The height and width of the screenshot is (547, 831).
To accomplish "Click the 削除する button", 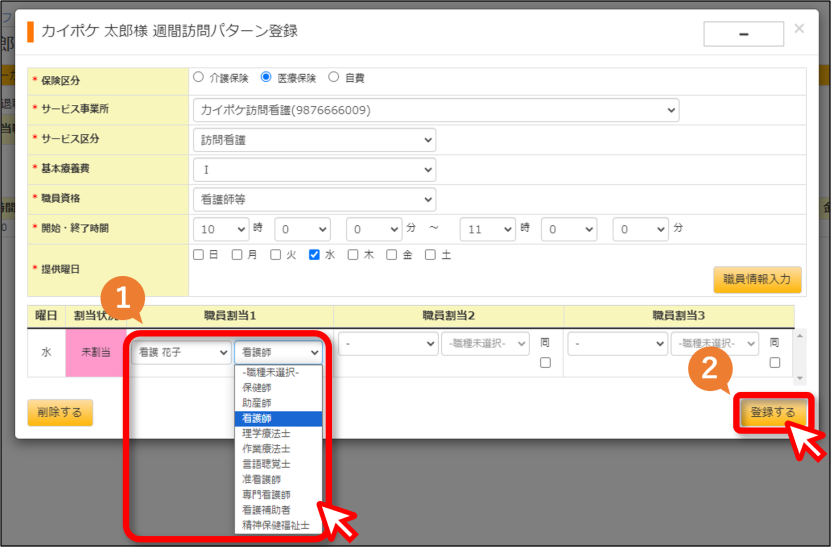I will 60,412.
